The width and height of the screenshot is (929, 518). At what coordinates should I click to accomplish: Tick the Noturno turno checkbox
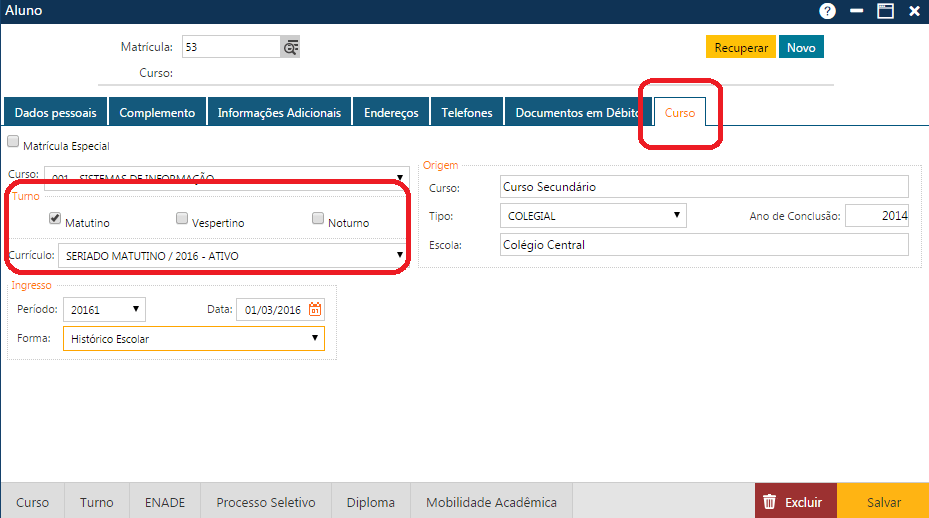[x=318, y=218]
